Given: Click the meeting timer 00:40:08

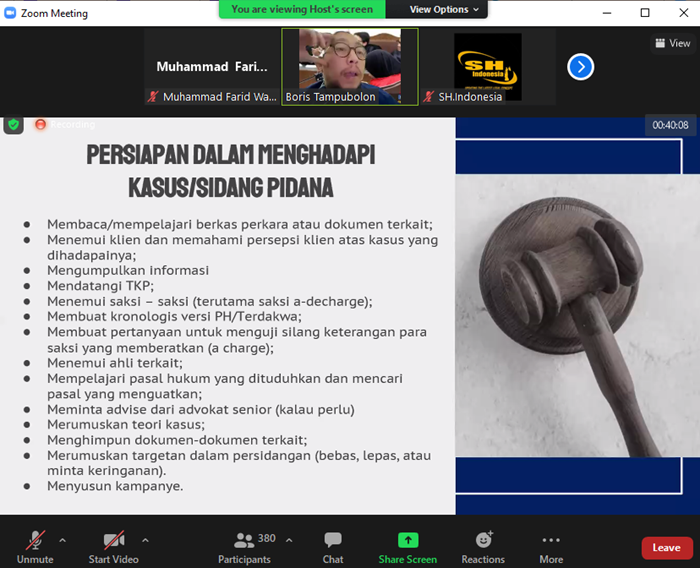Looking at the screenshot, I should [670, 125].
